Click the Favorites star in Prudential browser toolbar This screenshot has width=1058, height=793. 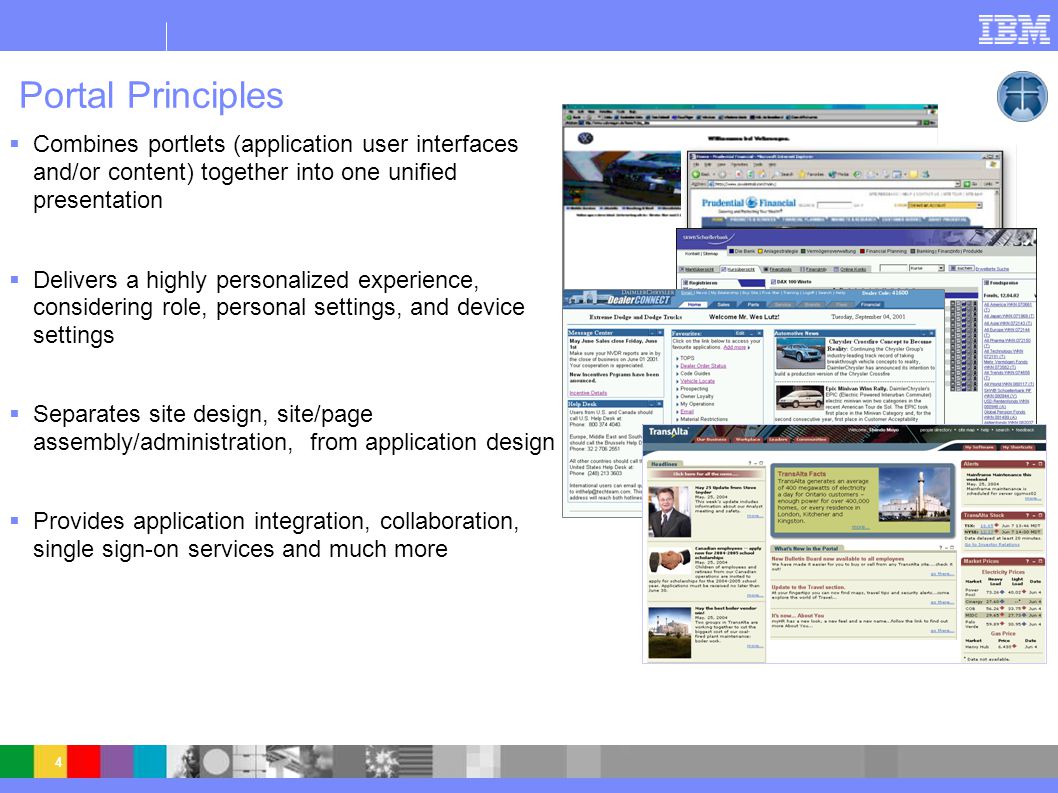[802, 174]
